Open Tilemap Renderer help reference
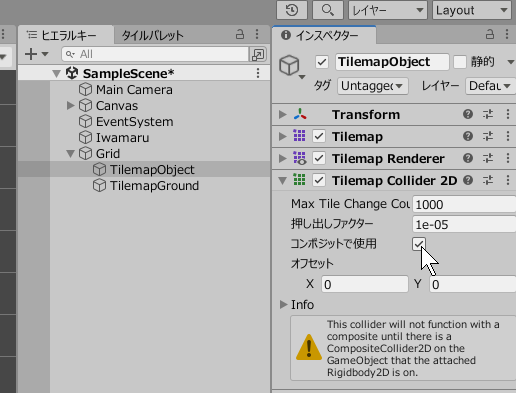The height and width of the screenshot is (393, 516). 468,158
